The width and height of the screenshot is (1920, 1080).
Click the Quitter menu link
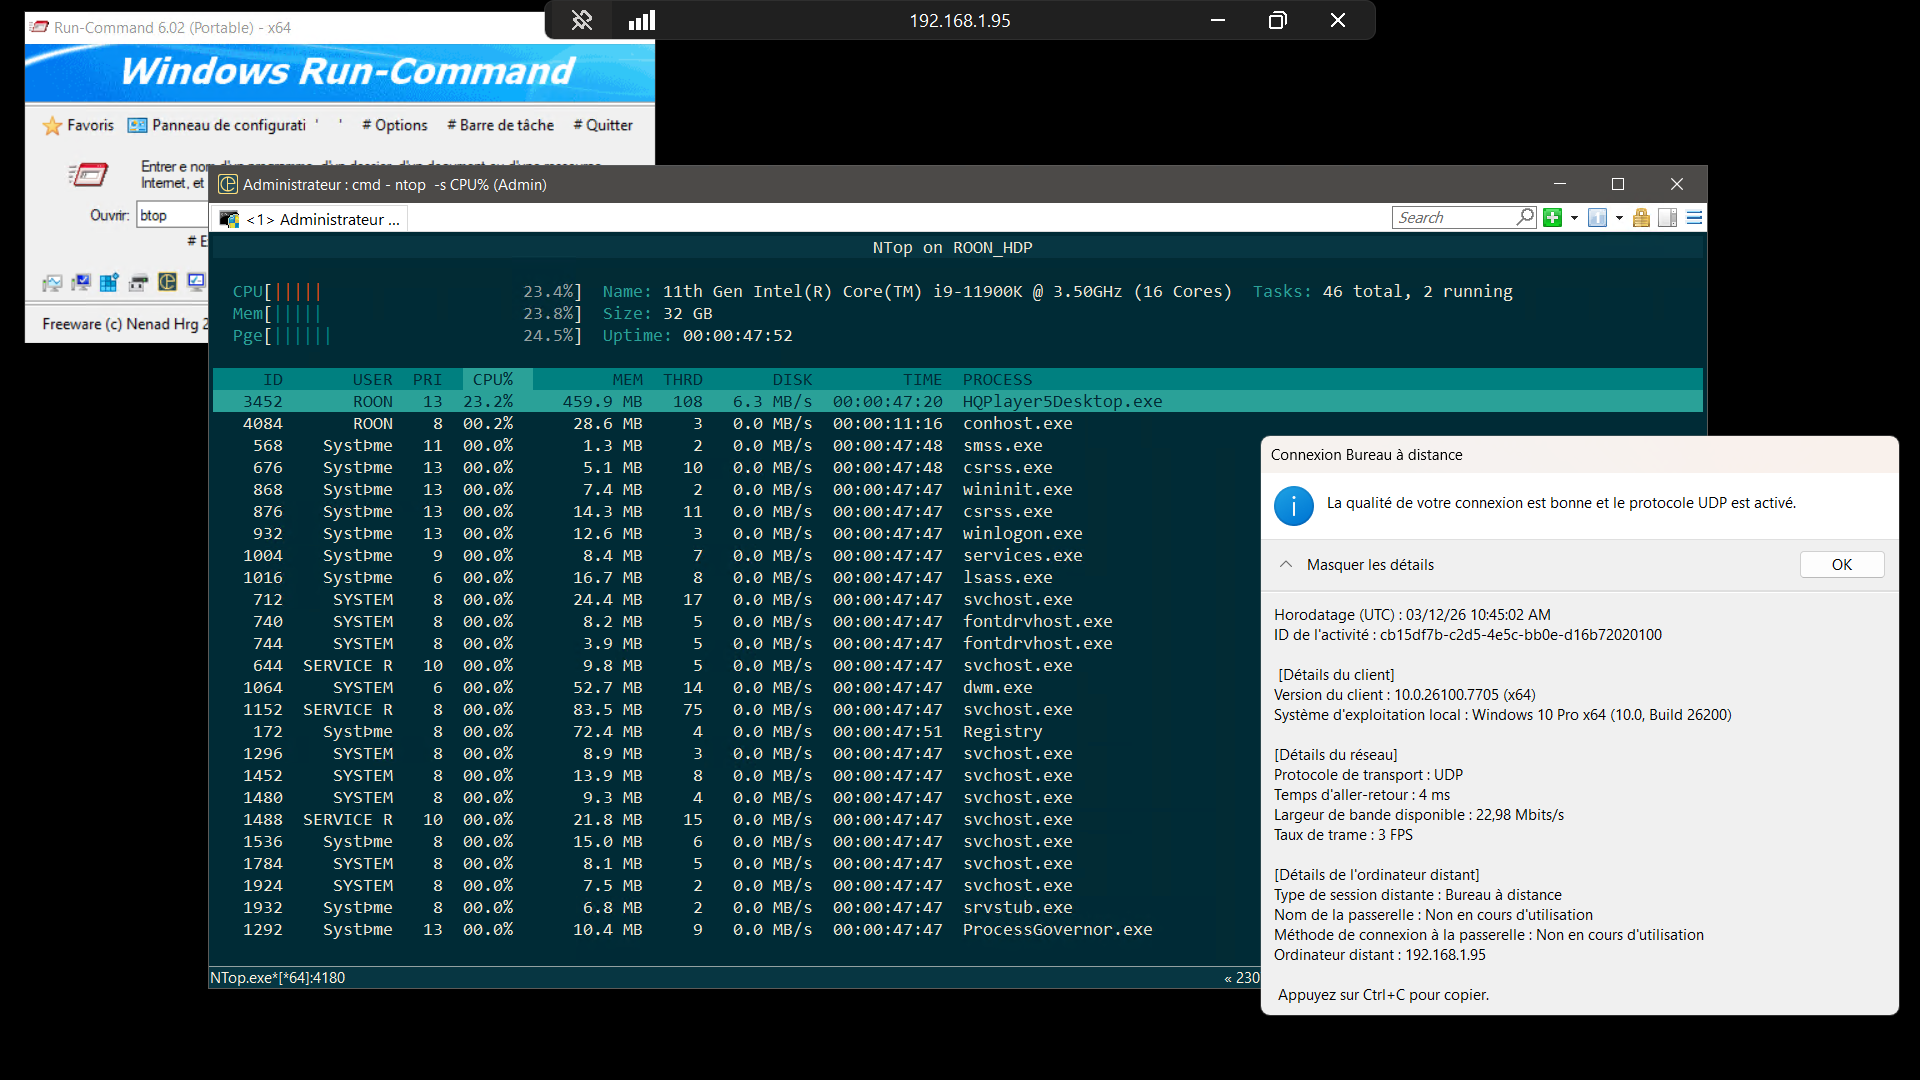point(603,125)
